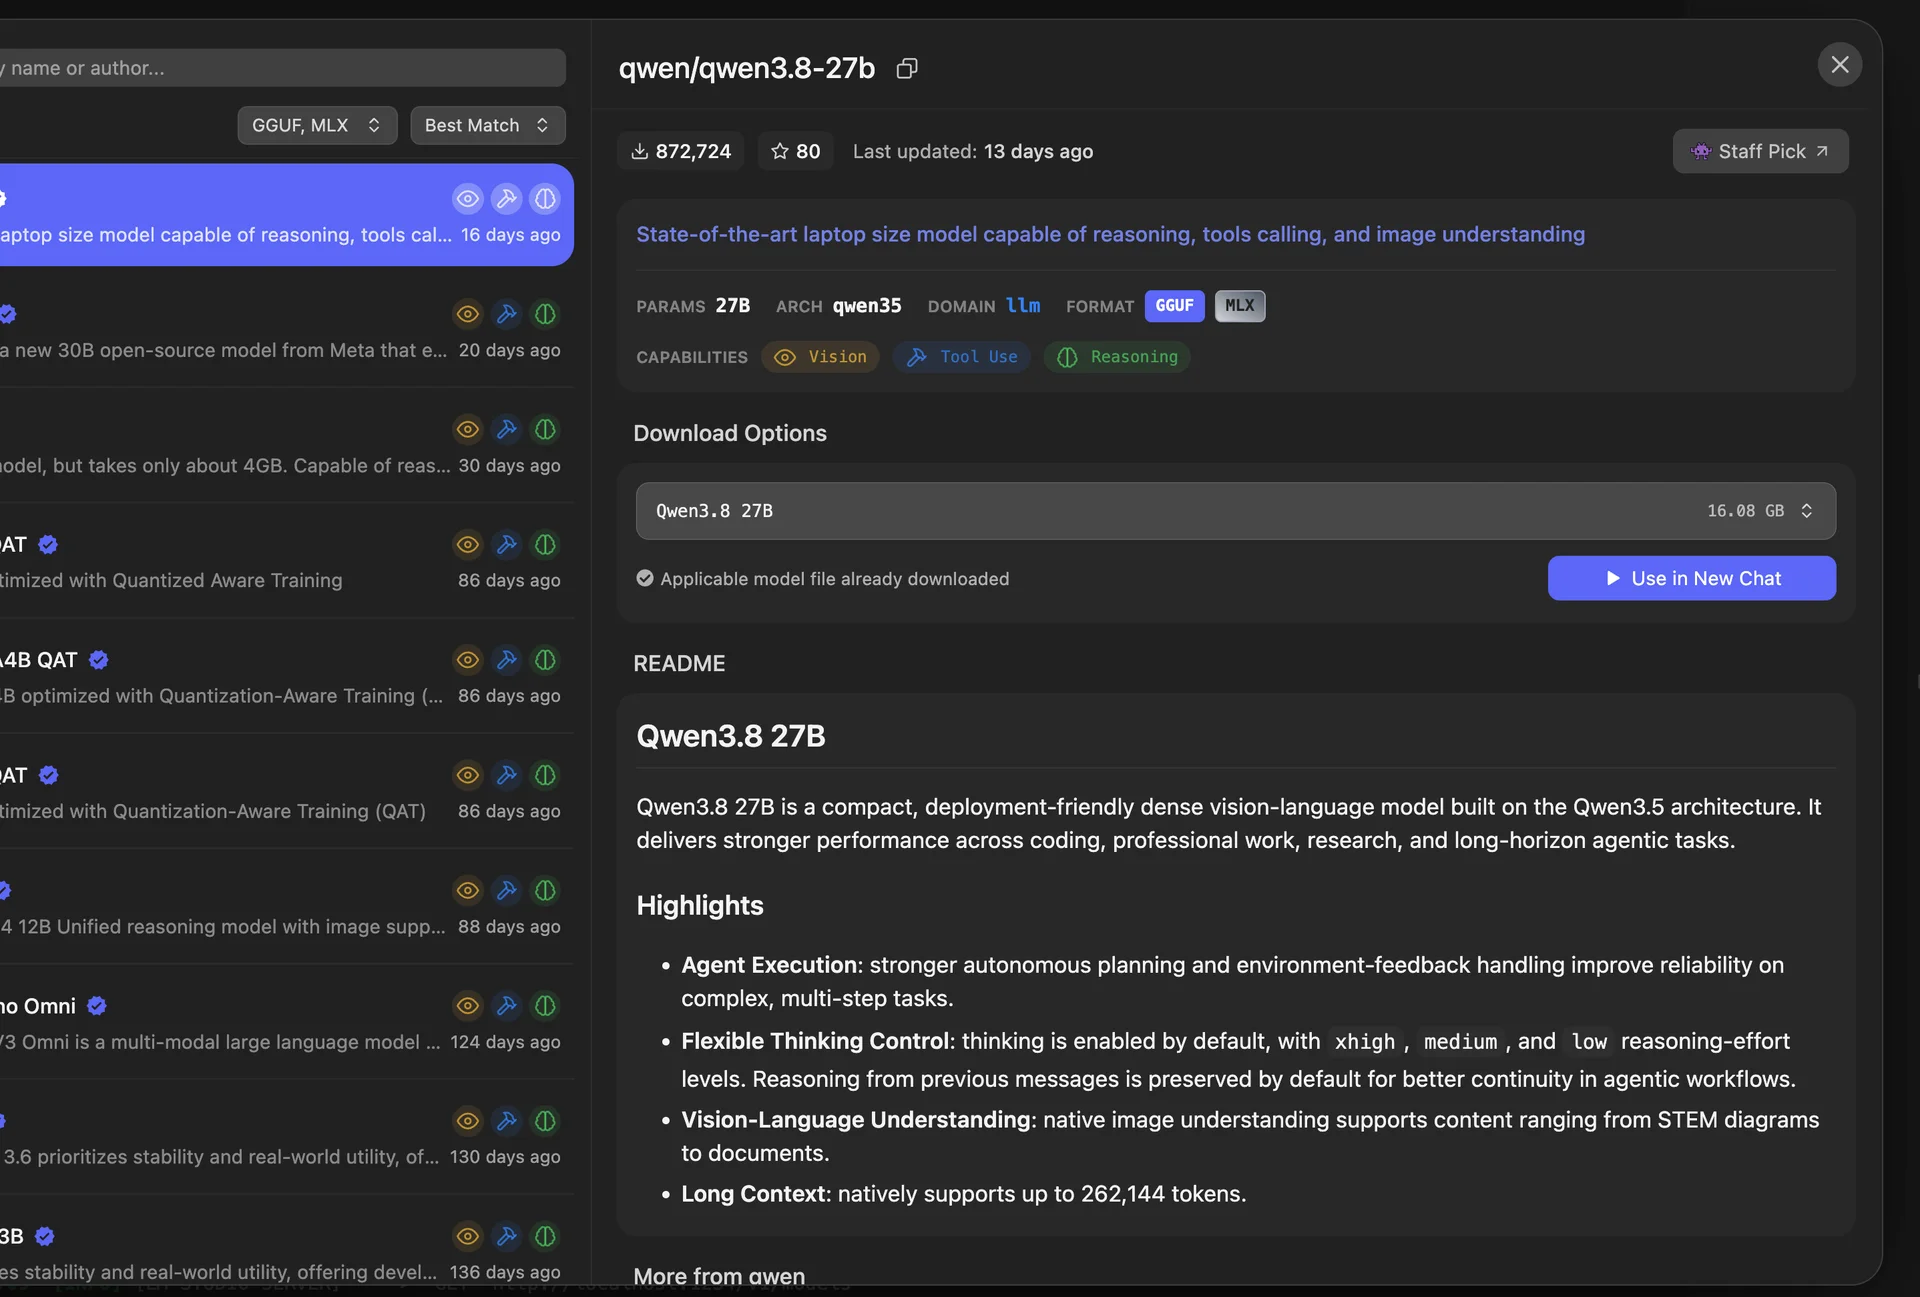Click the Reasoning capability tag
The height and width of the screenshot is (1297, 1920).
[1117, 357]
